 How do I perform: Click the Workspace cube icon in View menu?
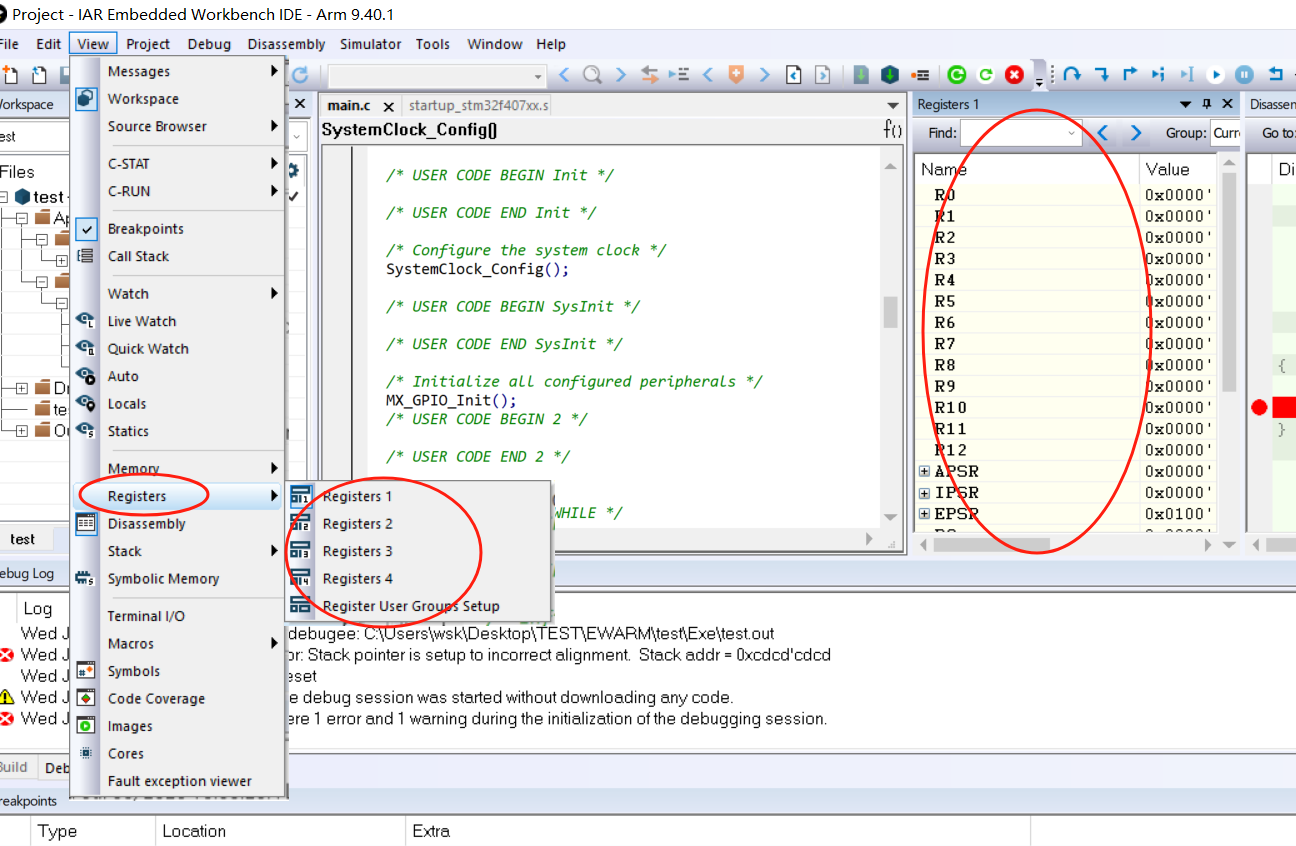[x=87, y=99]
